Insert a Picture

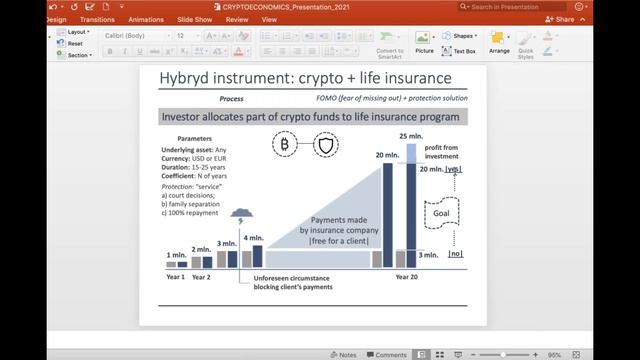424,42
